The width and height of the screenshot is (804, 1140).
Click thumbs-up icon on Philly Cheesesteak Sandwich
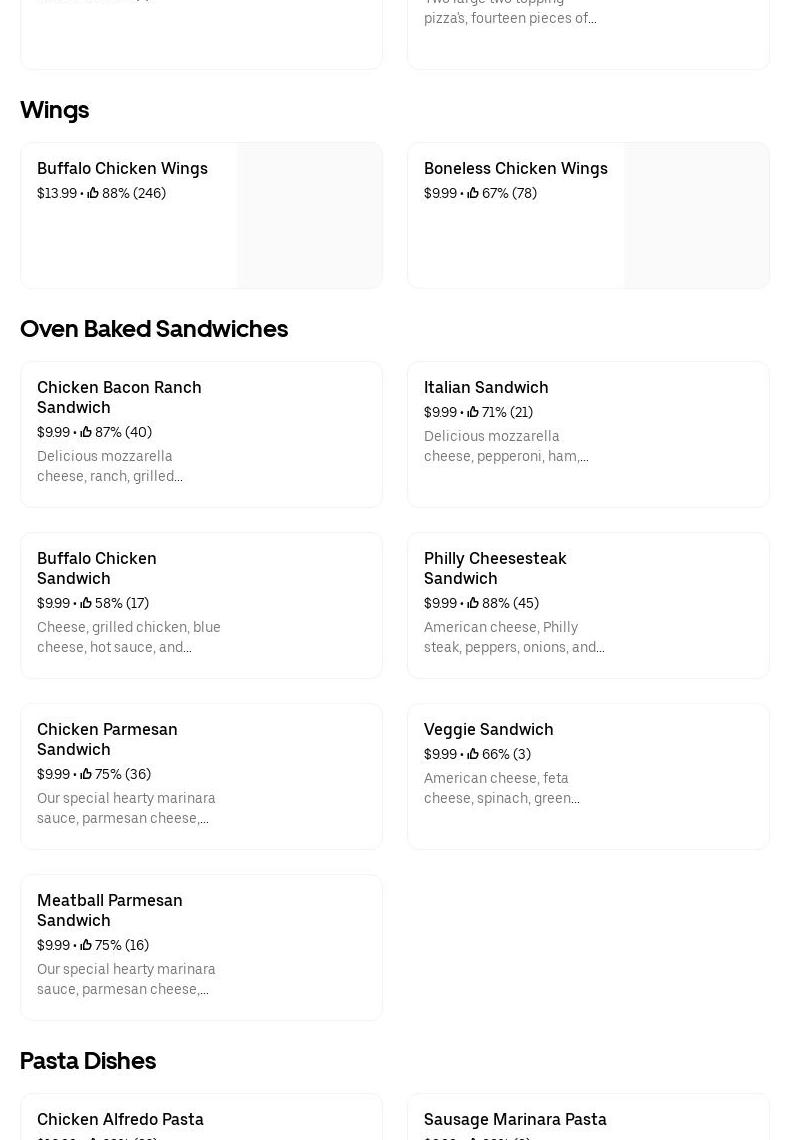[x=473, y=603]
